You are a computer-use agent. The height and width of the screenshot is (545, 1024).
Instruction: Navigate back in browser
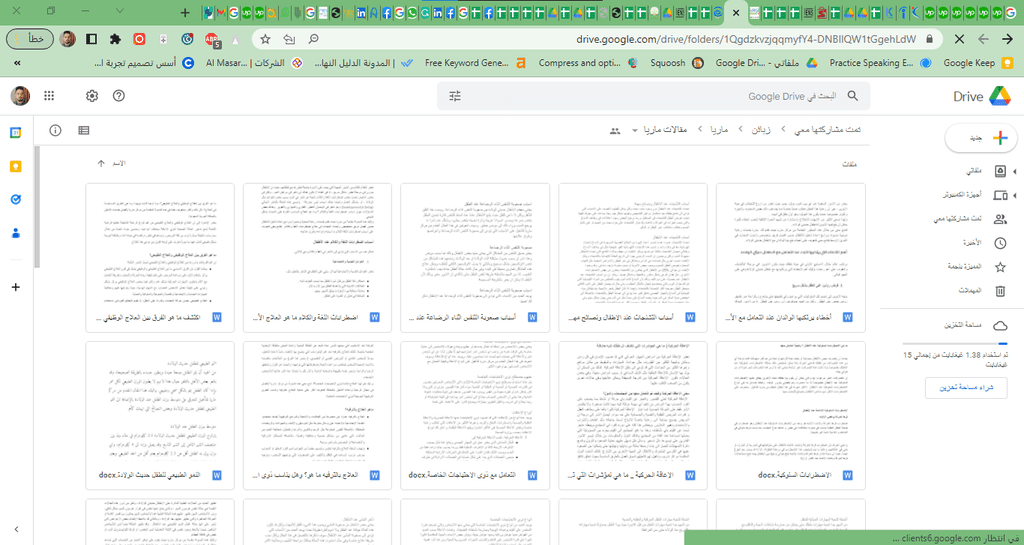1008,39
